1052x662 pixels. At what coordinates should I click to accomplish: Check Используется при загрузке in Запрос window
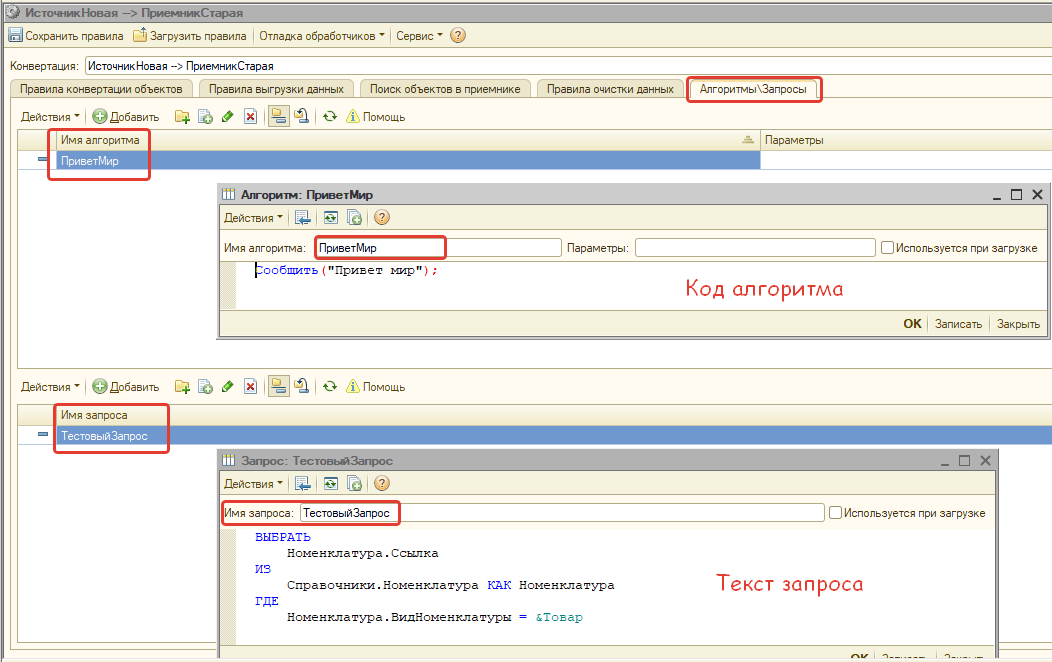(x=835, y=512)
